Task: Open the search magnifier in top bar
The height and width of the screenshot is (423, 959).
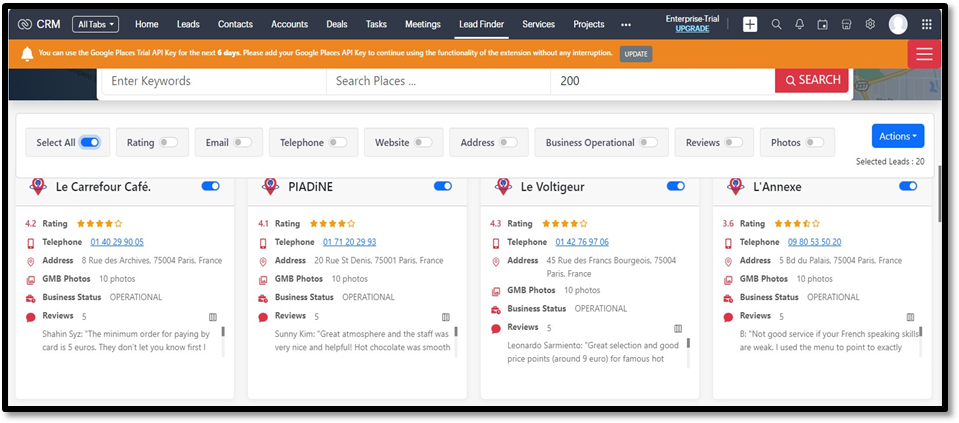Action: (776, 24)
